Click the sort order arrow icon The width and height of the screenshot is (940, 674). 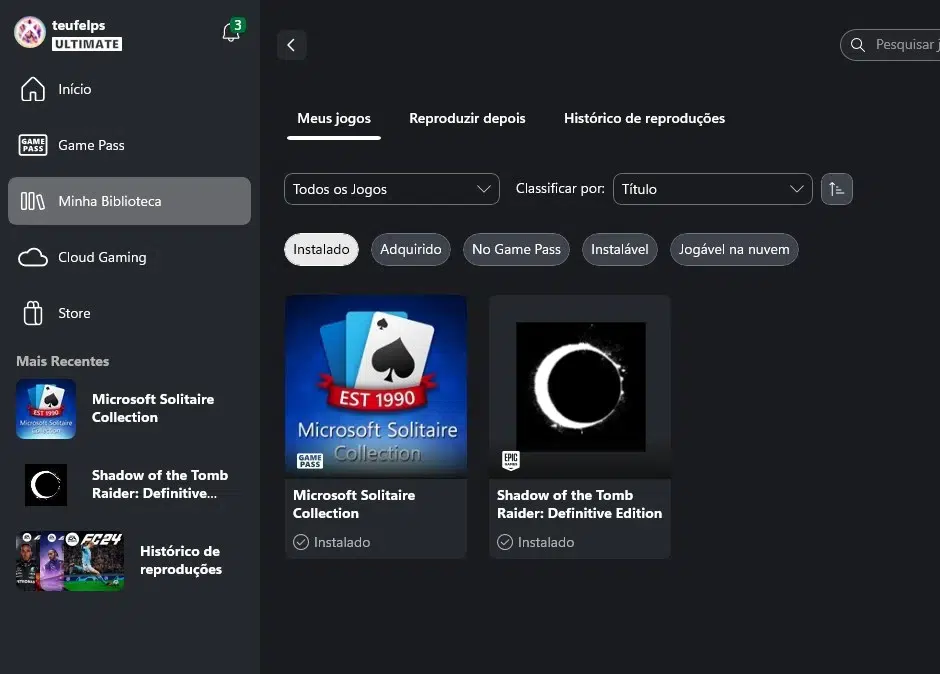836,189
